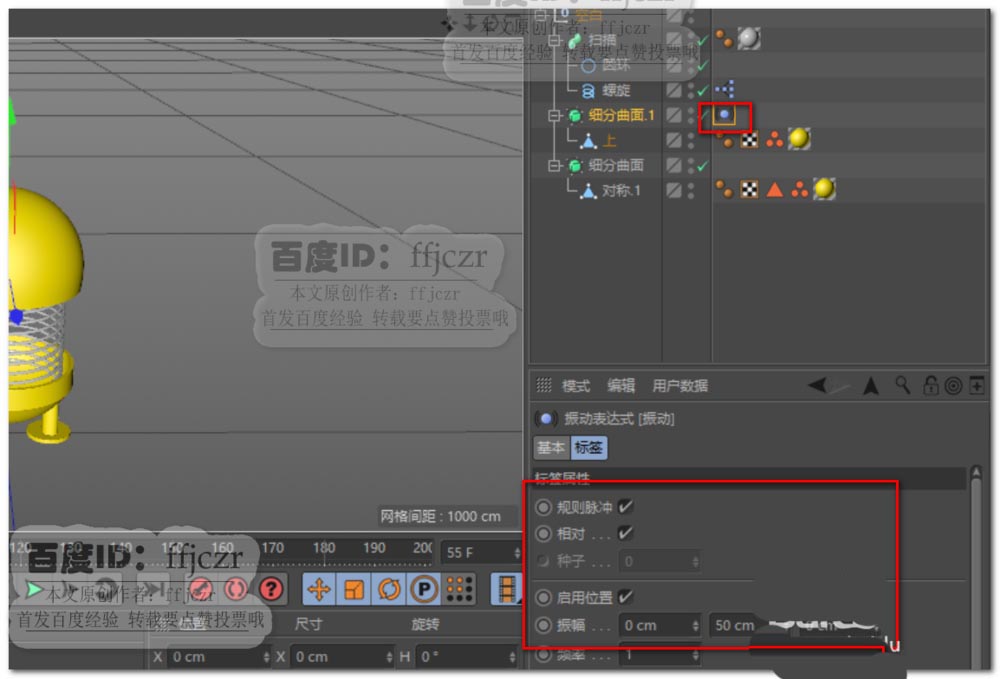Collapse the 细分曲面.1 tree node
Image resolution: width=1000 pixels, height=679 pixels.
(555, 115)
